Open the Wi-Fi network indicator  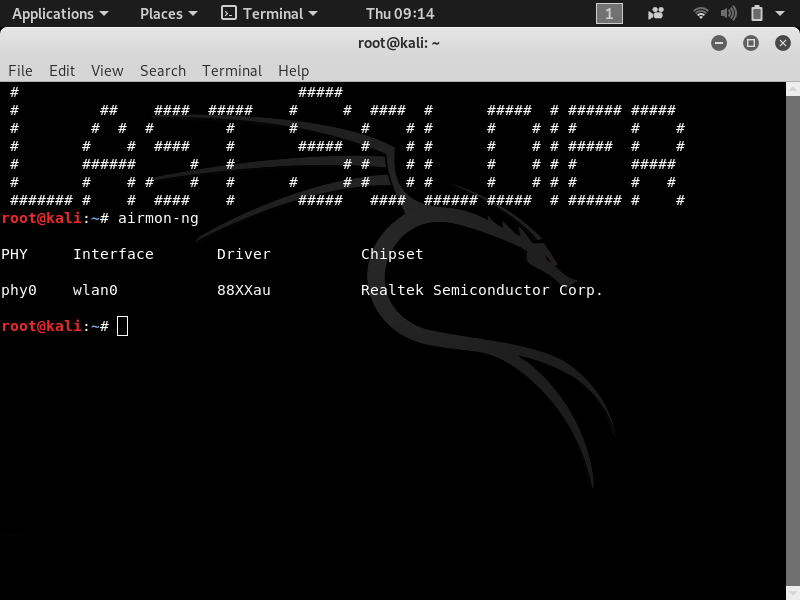(x=701, y=13)
